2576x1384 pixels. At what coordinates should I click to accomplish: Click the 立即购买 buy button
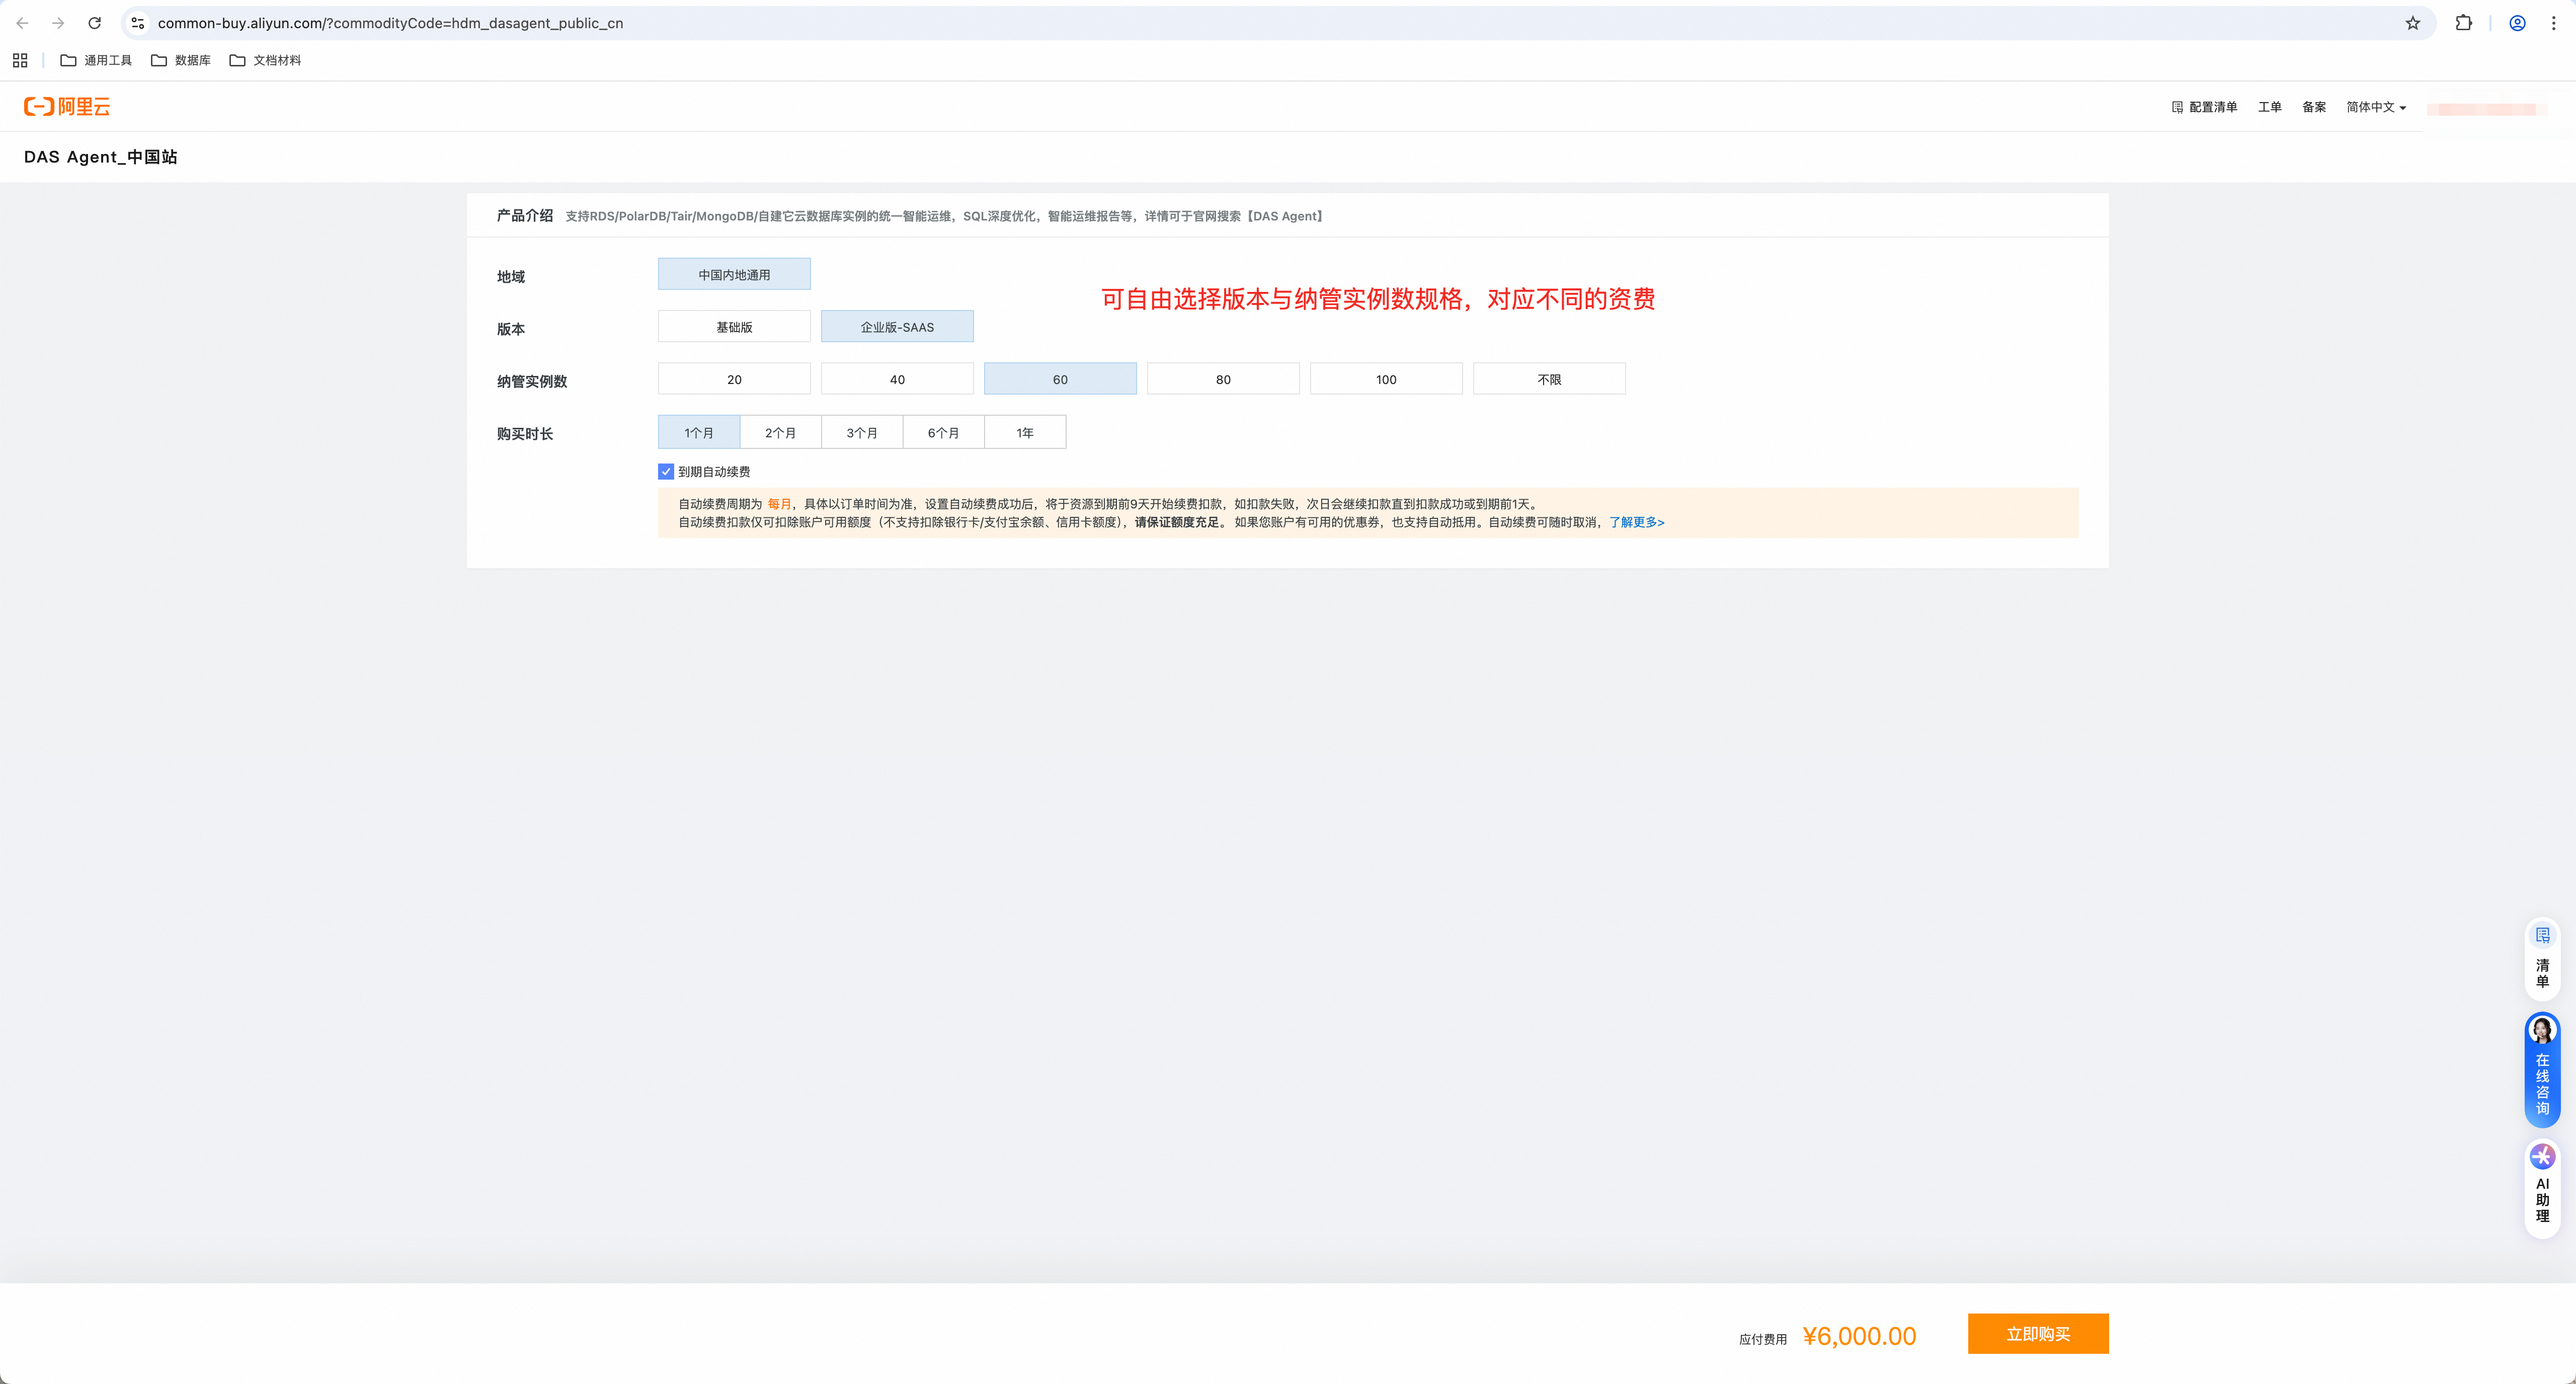(2037, 1334)
